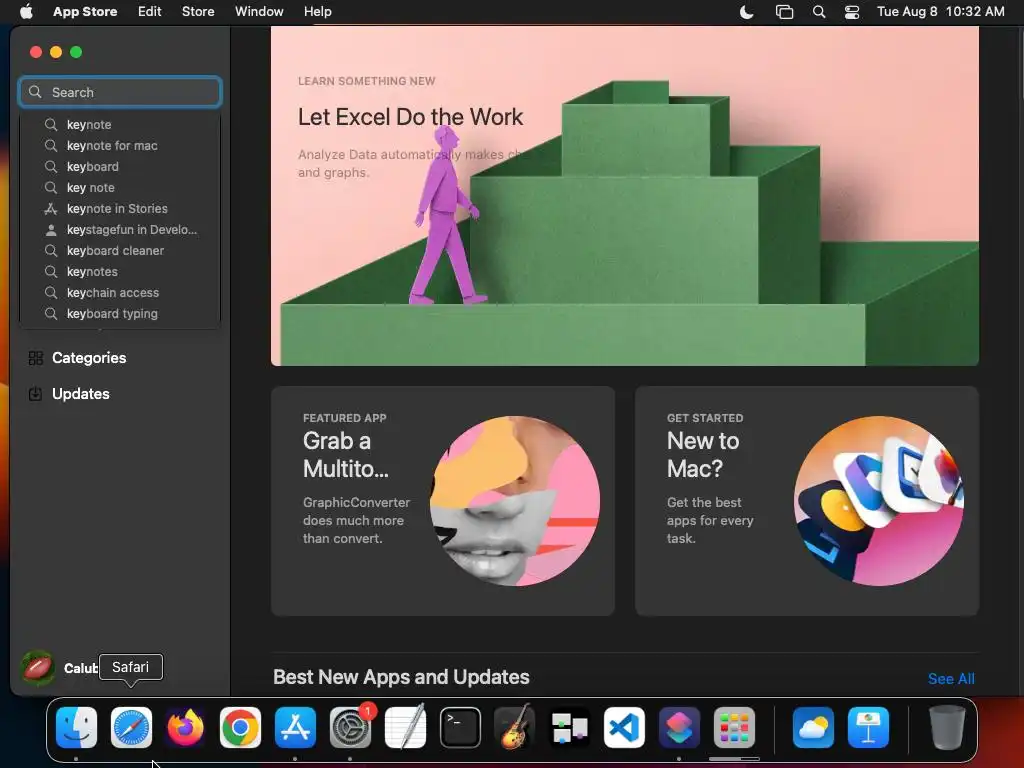This screenshot has width=1024, height=768.
Task: Open Stage Manager menu bar icon
Action: pos(784,12)
